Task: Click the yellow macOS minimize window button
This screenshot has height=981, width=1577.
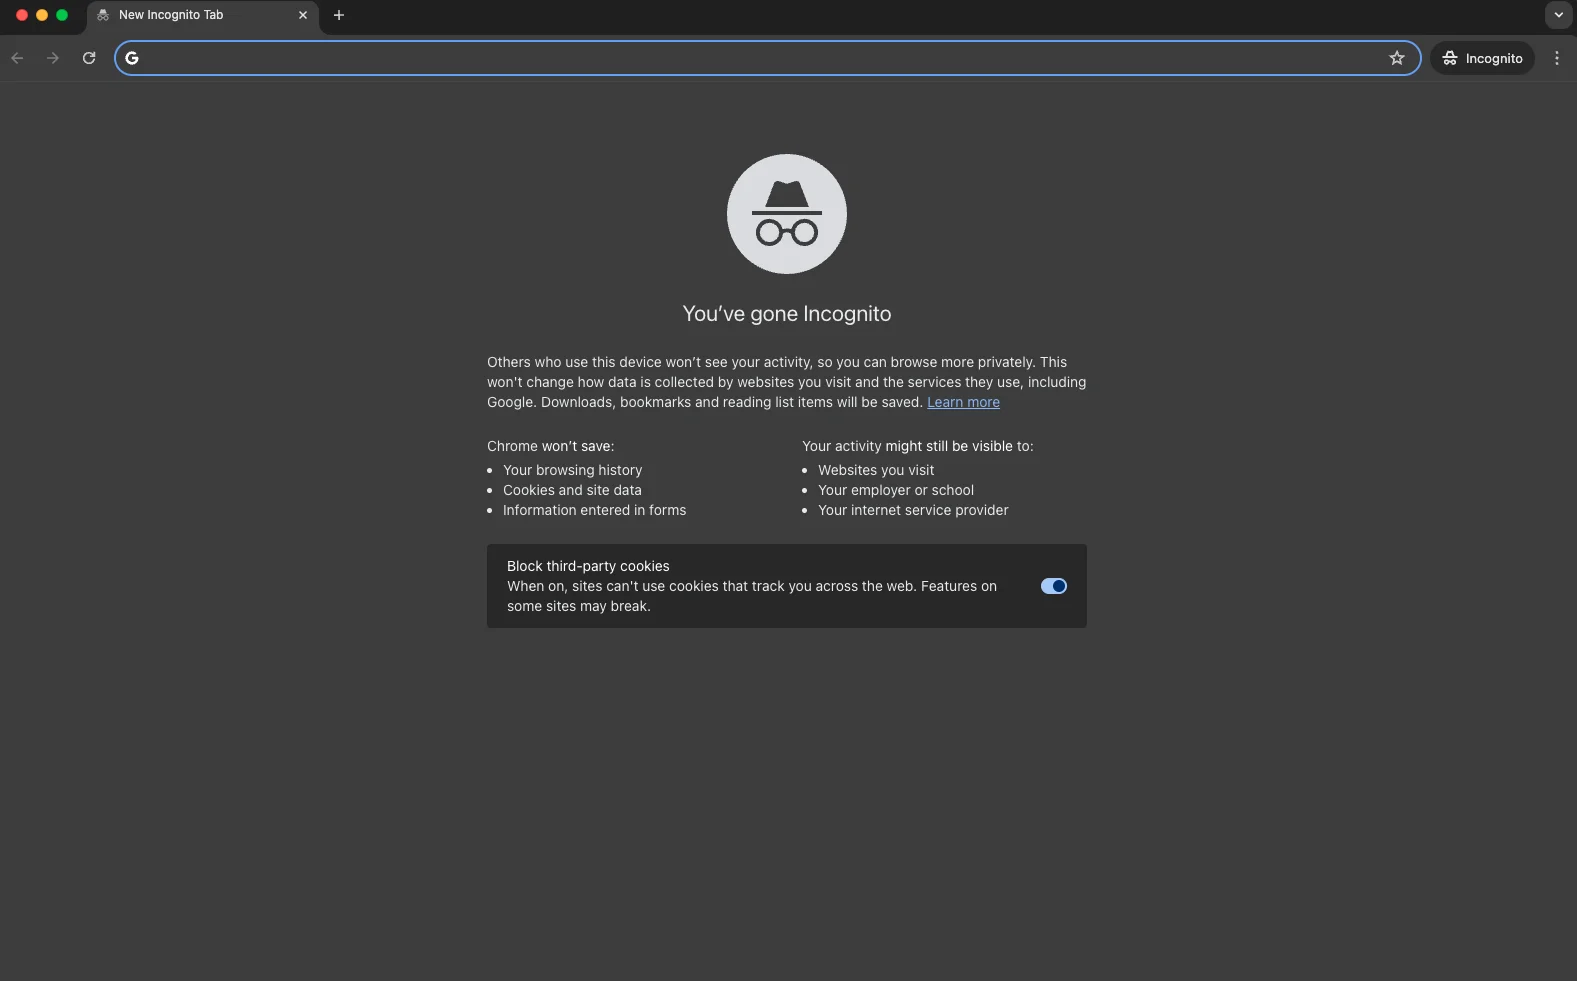Action: 42,15
